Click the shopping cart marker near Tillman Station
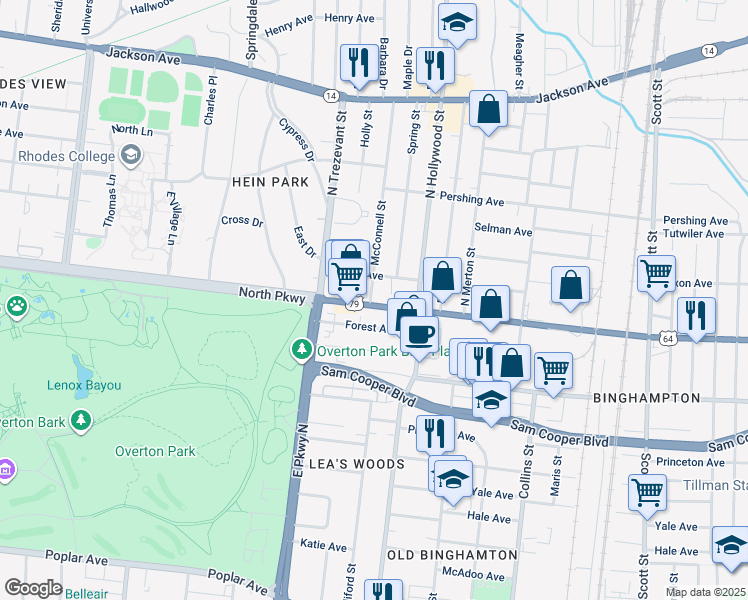 647,493
